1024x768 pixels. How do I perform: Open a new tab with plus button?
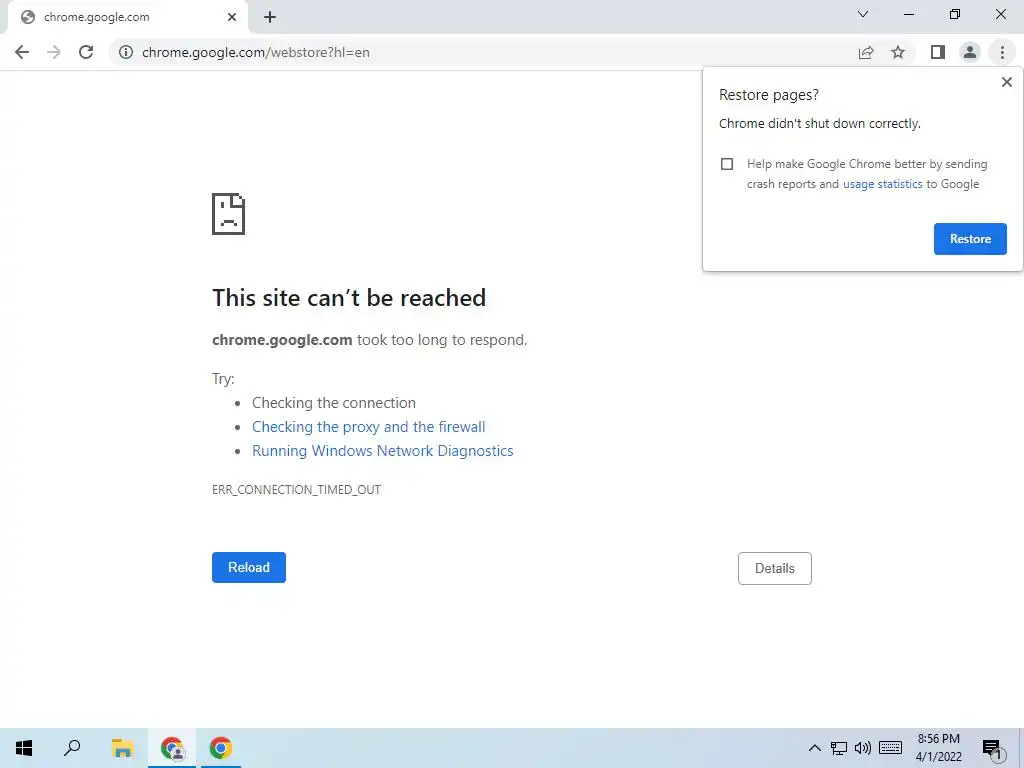coord(270,17)
